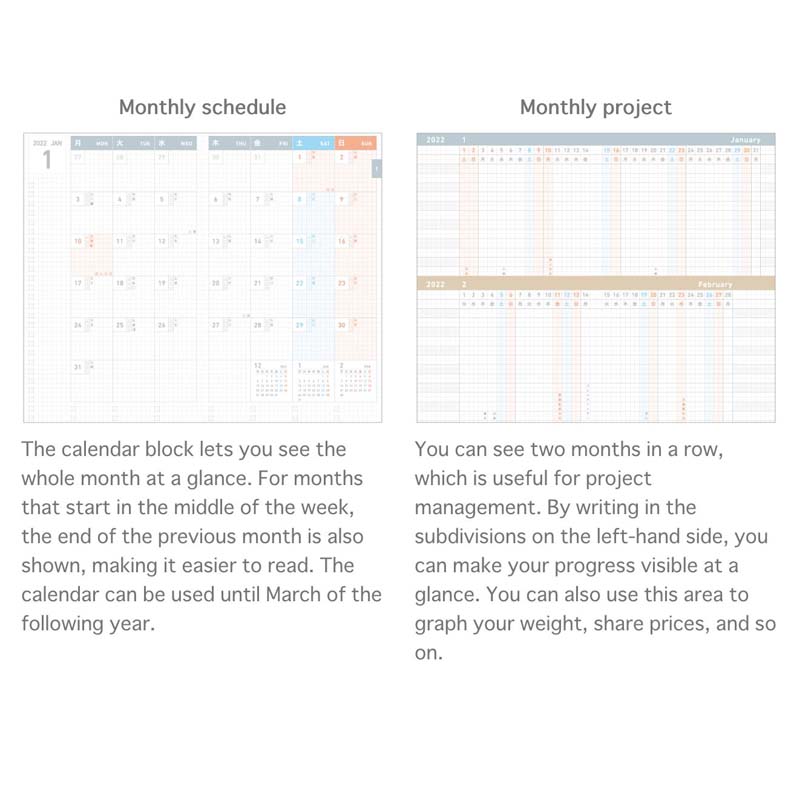Open the orange-highlighted day 10 cell
This screenshot has height=800, width=800.
click(91, 254)
